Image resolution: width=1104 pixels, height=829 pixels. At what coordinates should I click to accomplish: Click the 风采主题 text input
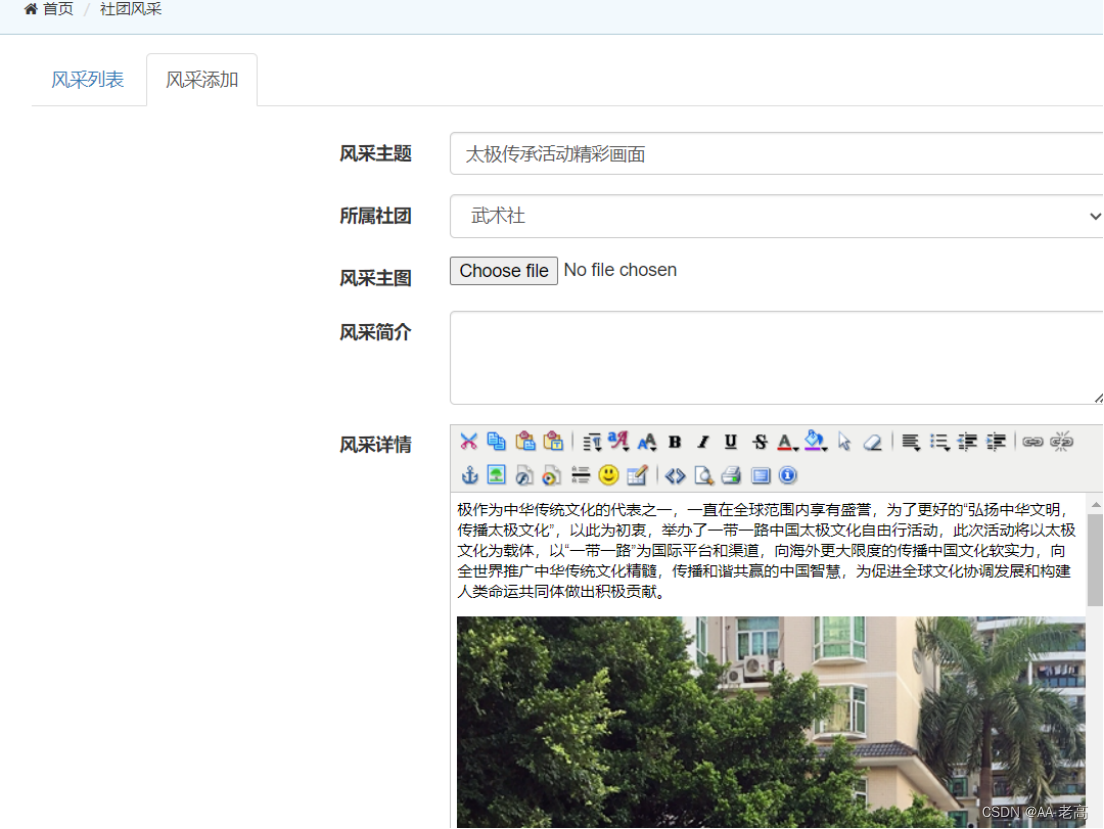point(777,154)
